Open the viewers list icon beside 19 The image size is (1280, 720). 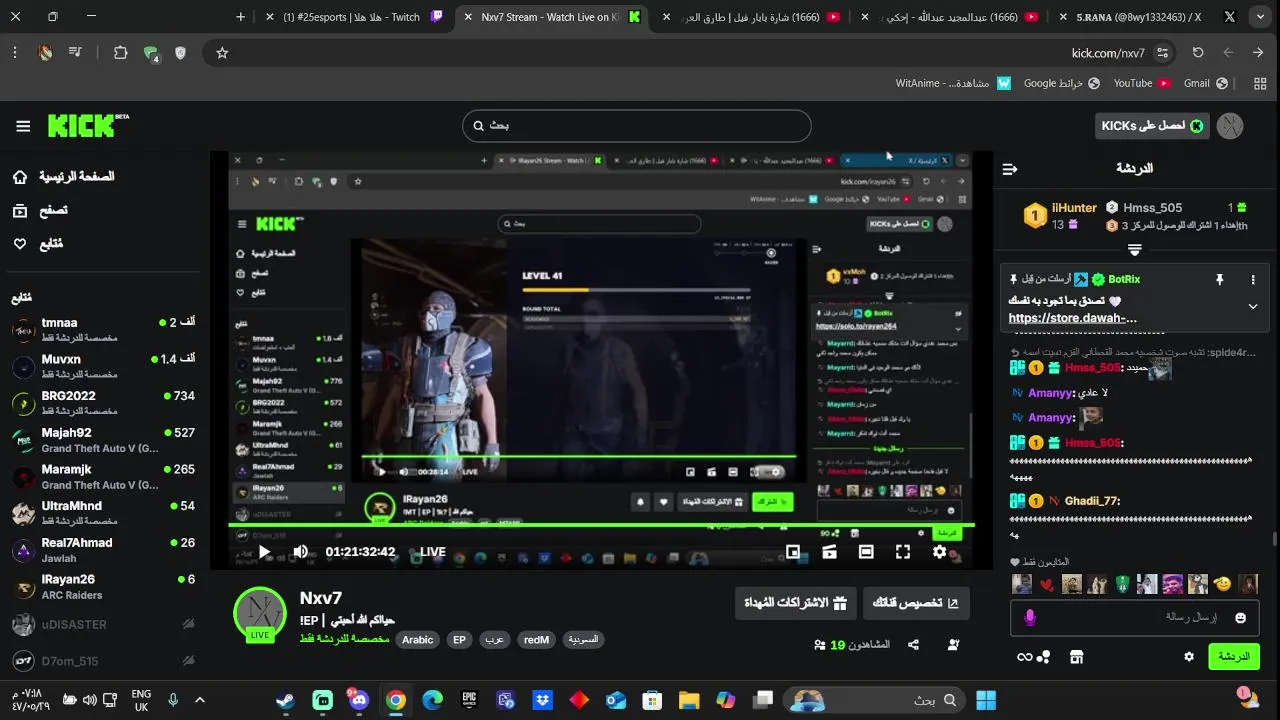(820, 645)
